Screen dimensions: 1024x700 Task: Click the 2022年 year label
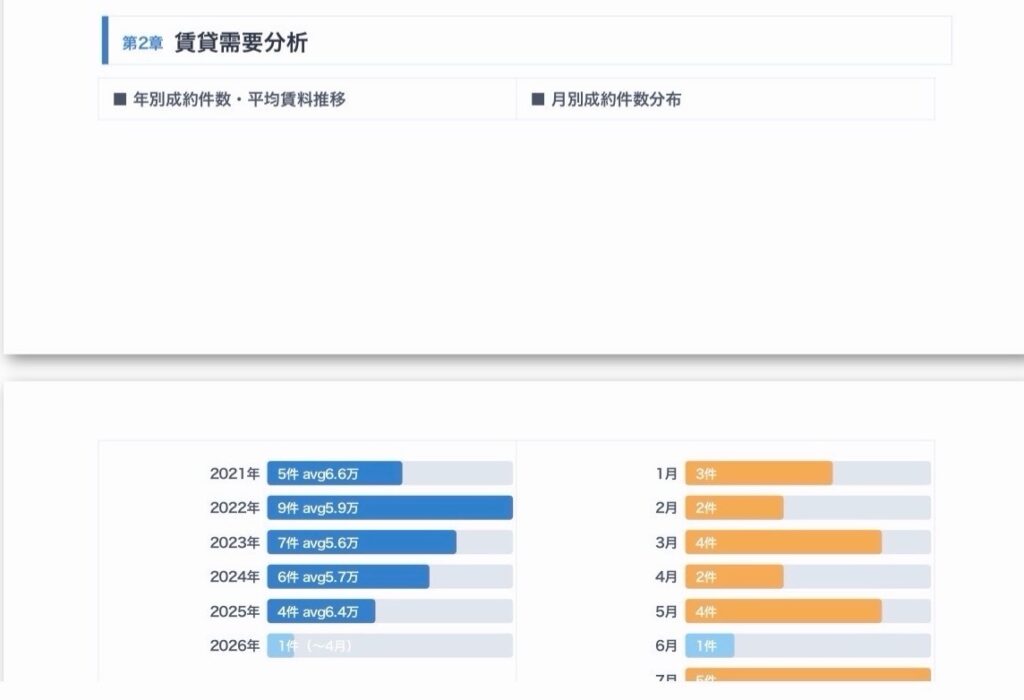[x=234, y=508]
